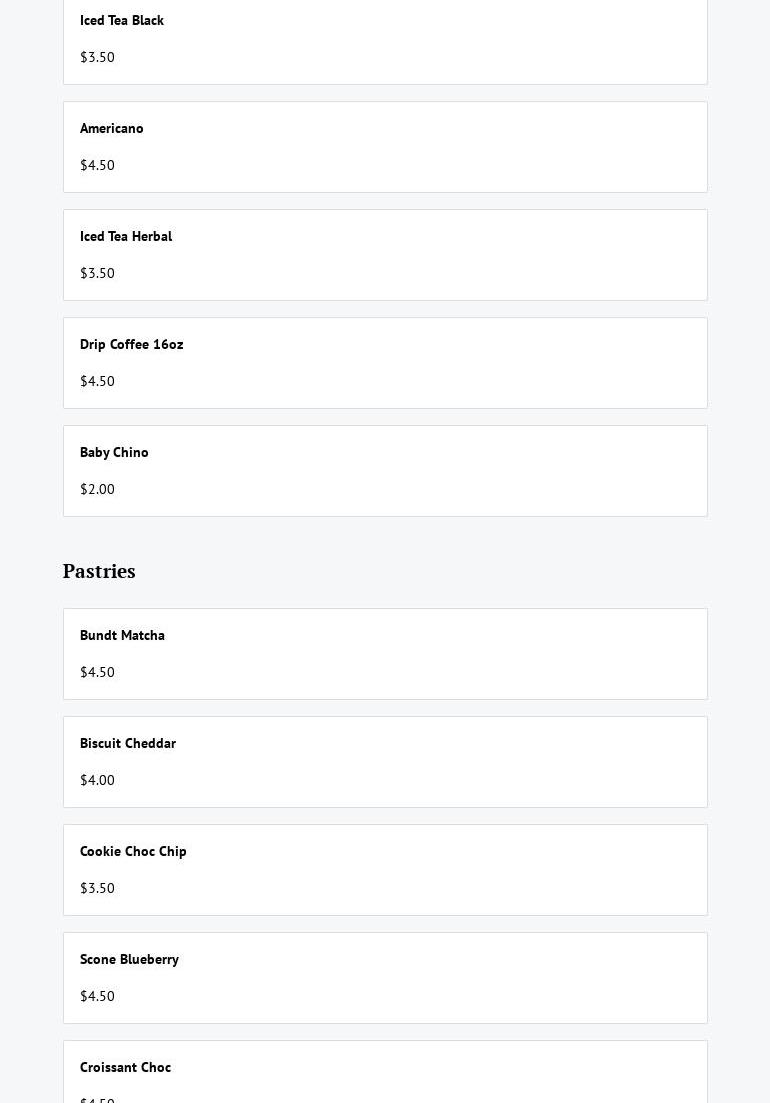Click the Cookie Choc Chip $3.50 price

pyautogui.click(x=97, y=888)
